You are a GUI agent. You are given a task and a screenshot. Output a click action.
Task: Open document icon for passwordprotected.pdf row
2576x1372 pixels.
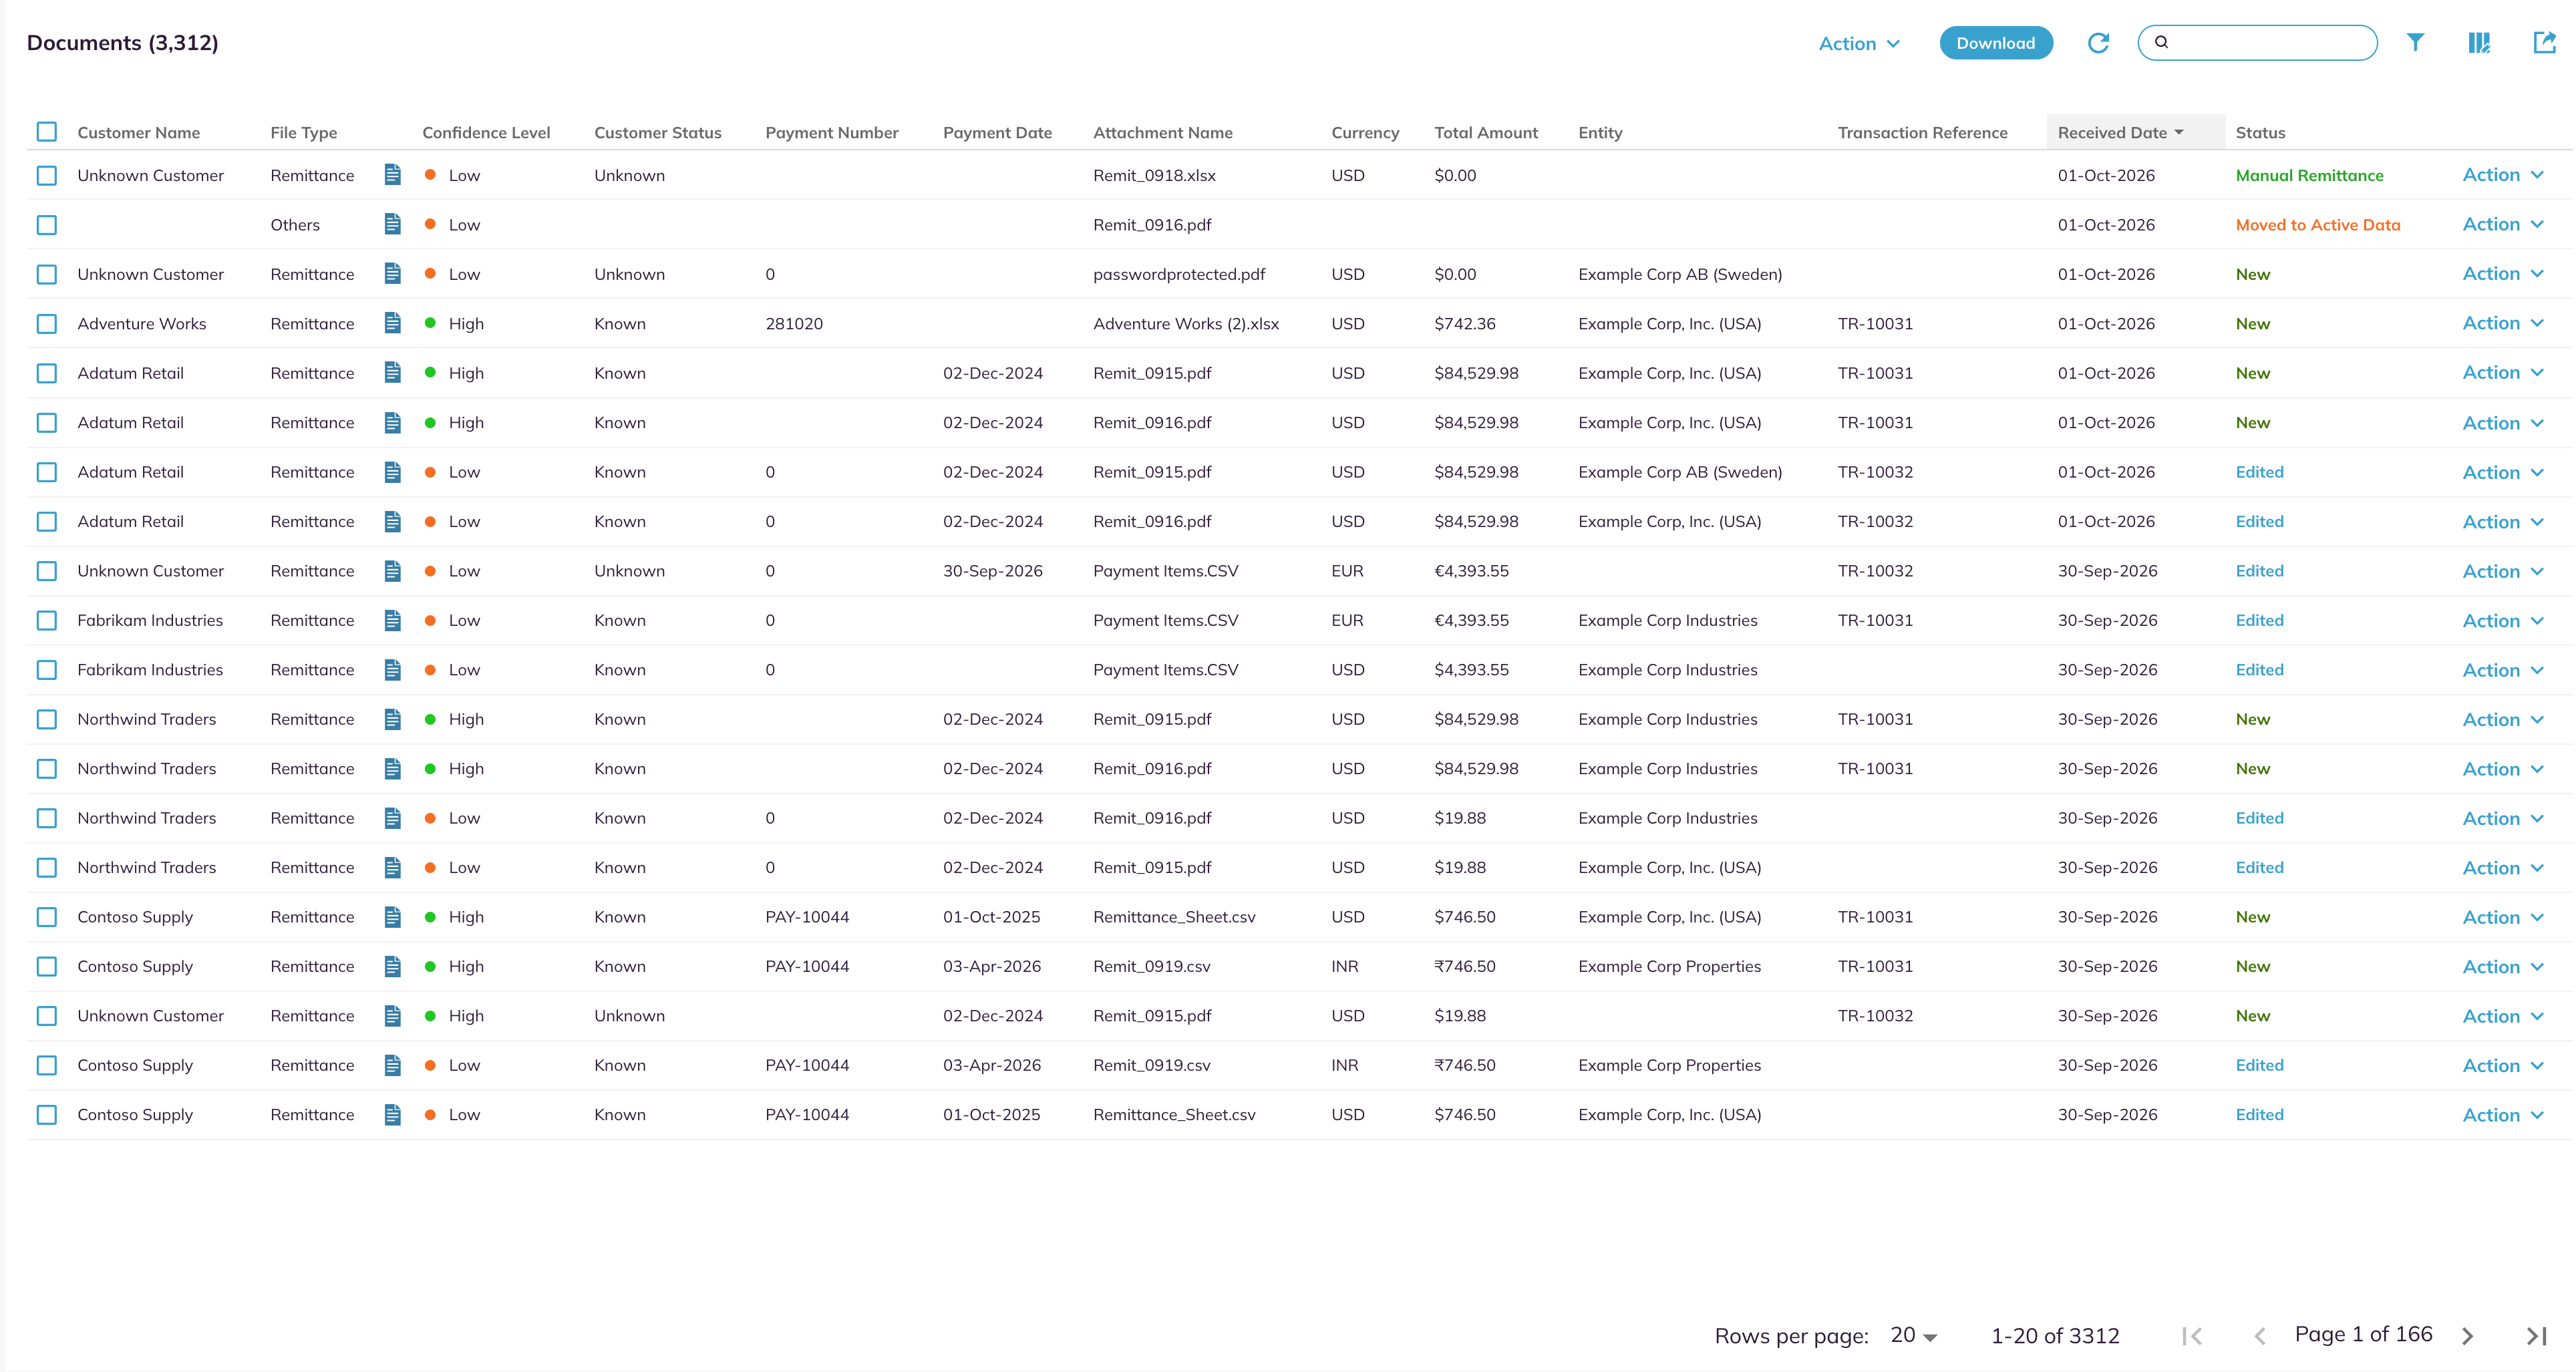pos(393,274)
